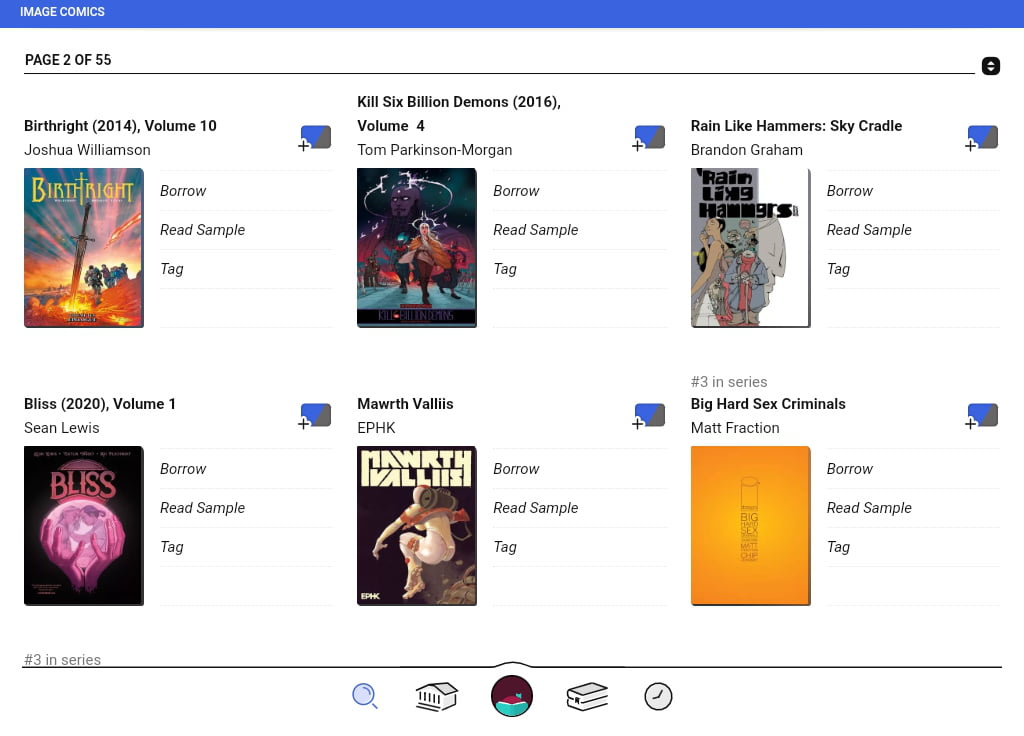1024x736 pixels.
Task: View author EPHK
Action: click(376, 428)
